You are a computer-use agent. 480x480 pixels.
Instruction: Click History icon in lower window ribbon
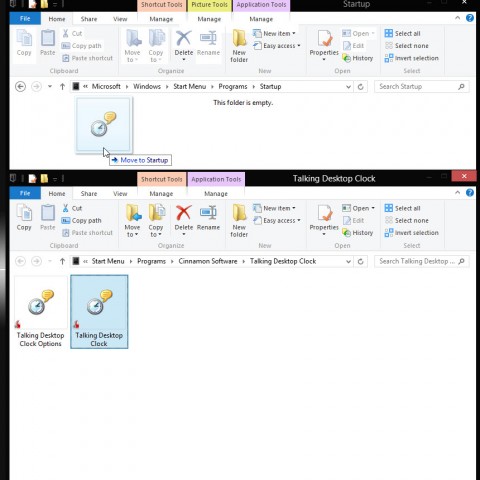pyautogui.click(x=358, y=233)
